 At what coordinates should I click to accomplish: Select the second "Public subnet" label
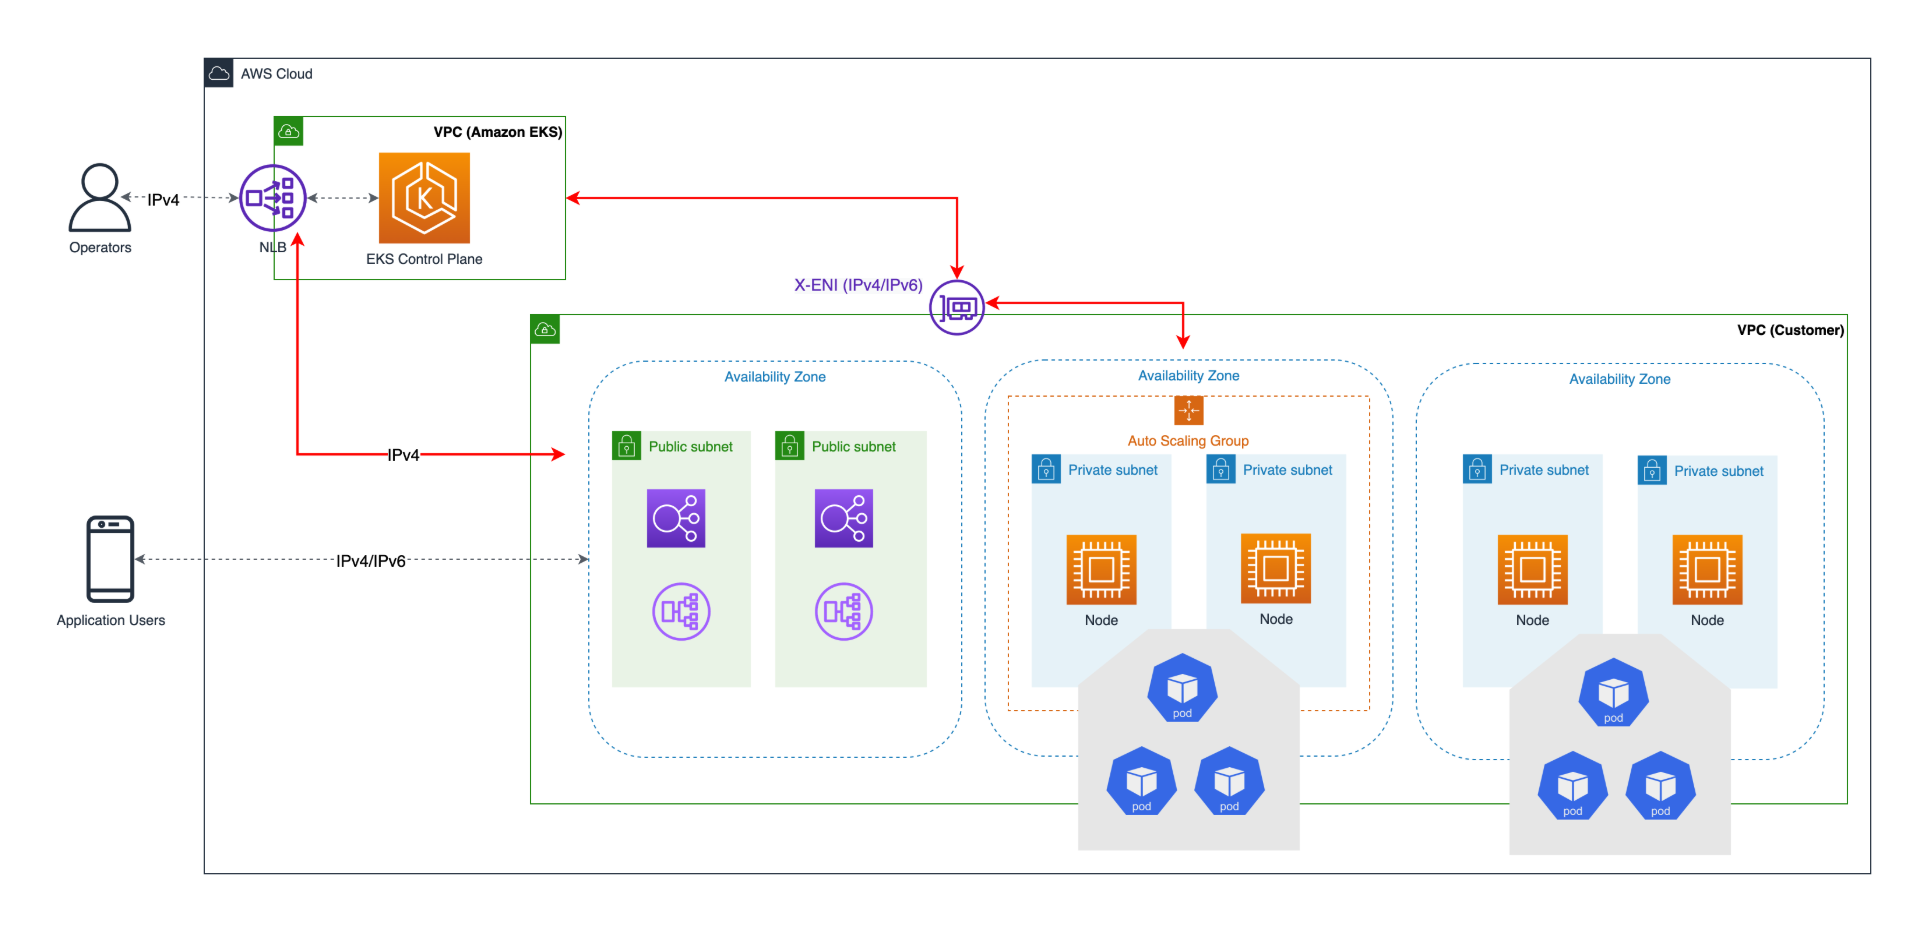pyautogui.click(x=854, y=447)
